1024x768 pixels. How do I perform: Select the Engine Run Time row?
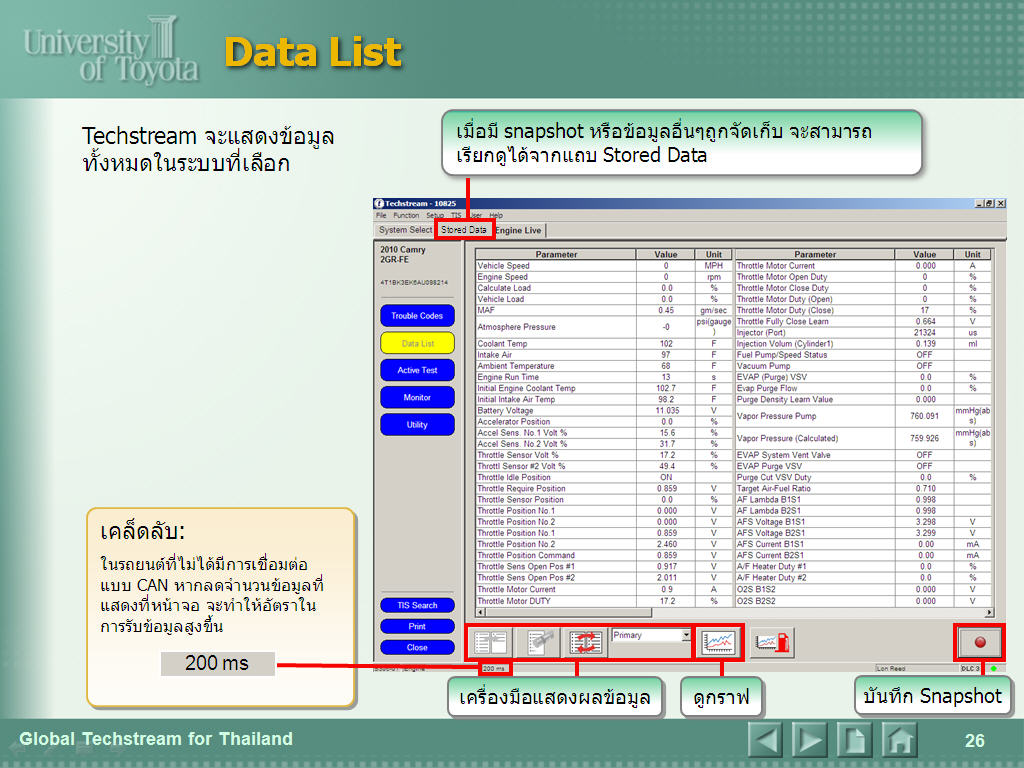tap(604, 377)
